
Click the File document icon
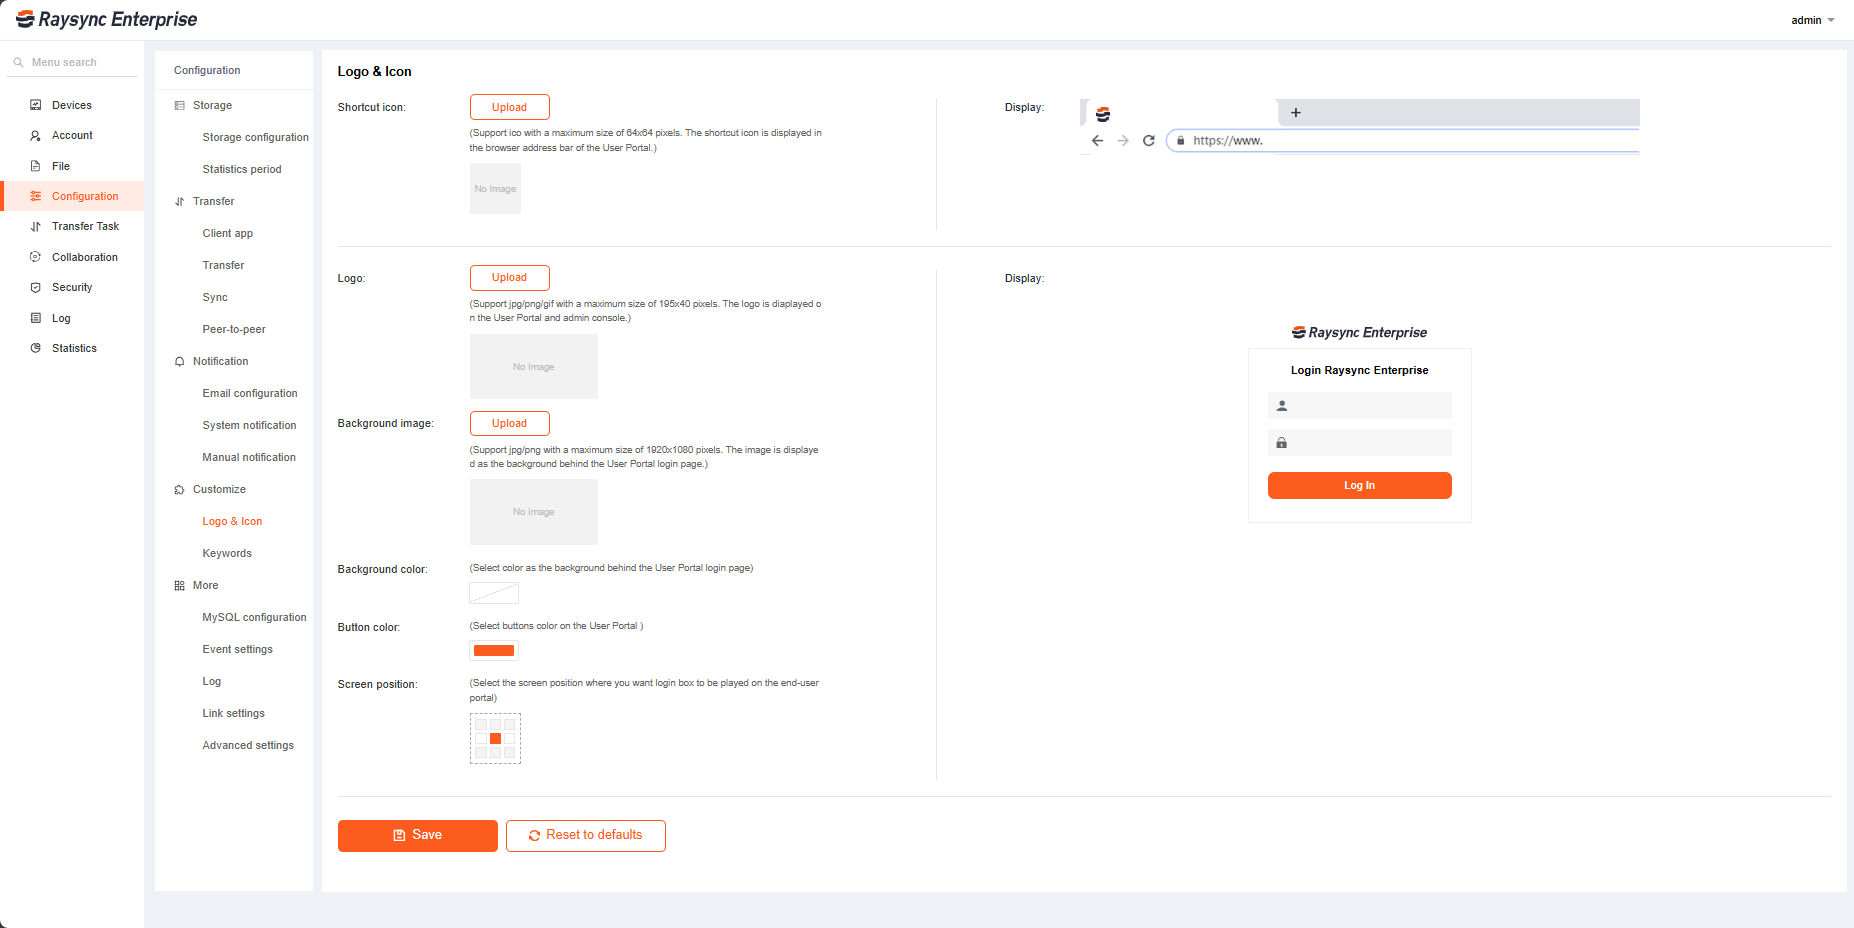[x=35, y=166]
